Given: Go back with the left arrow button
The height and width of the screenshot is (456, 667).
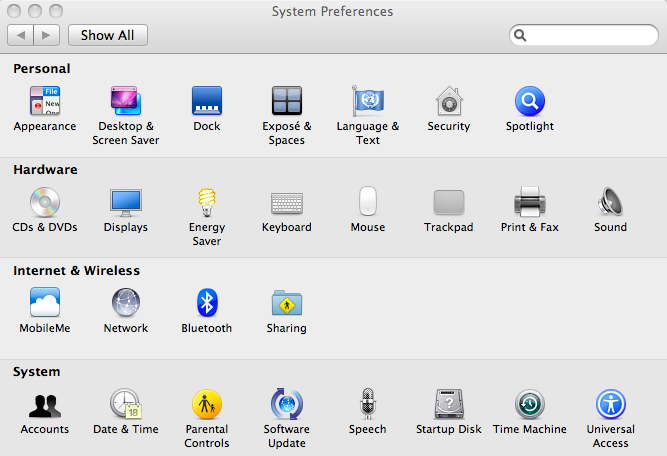Looking at the screenshot, I should (20, 35).
